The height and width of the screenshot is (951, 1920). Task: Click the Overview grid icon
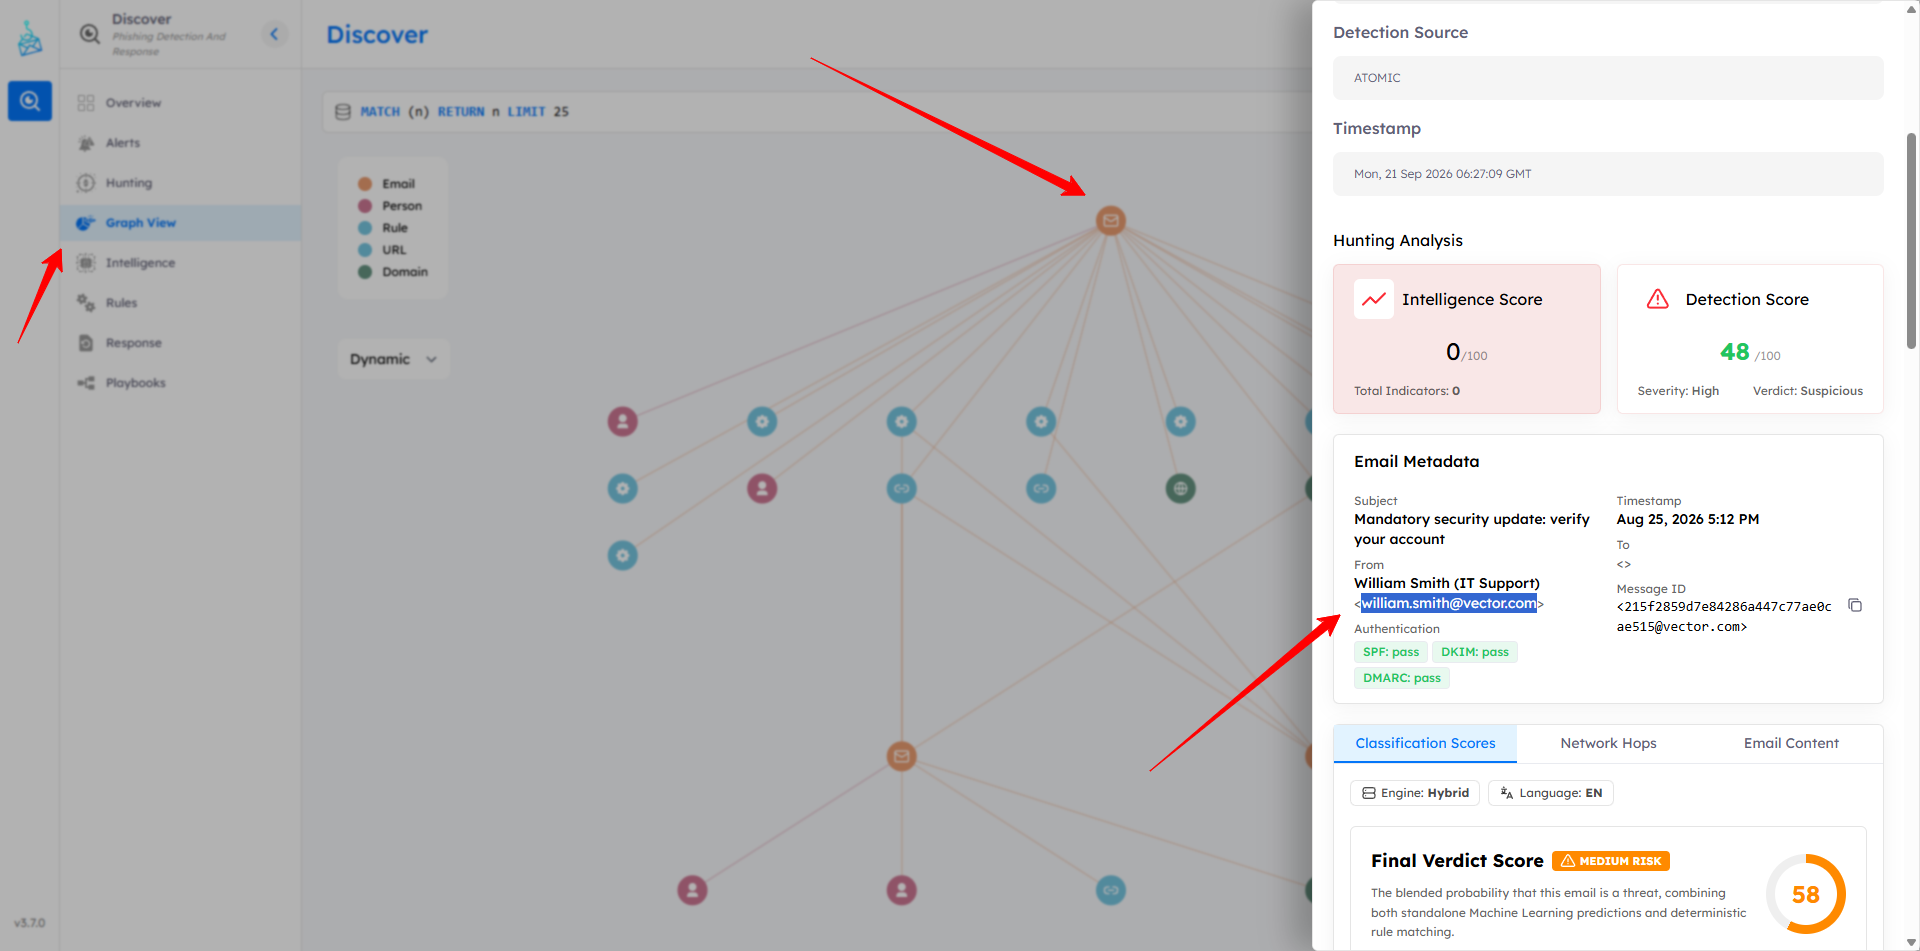coord(86,103)
